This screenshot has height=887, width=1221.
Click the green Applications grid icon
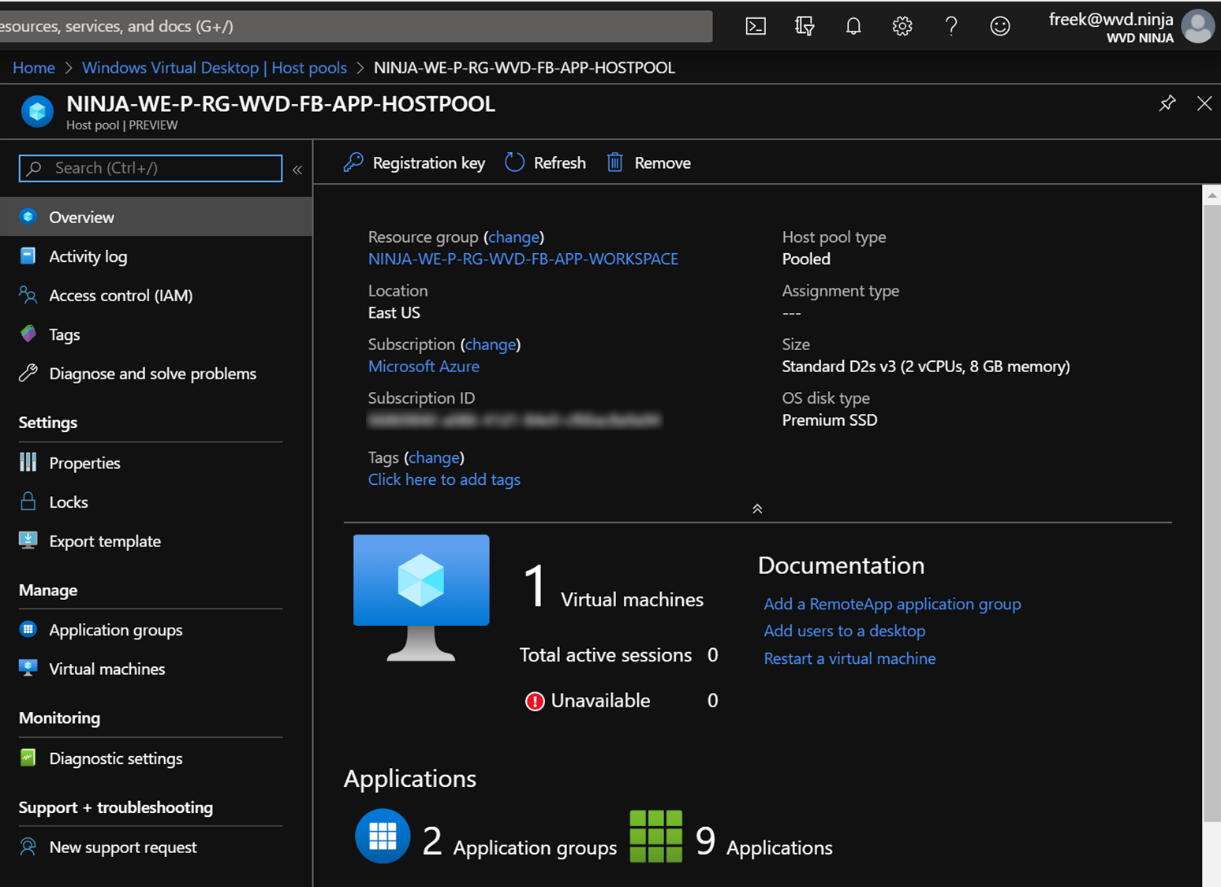(656, 836)
